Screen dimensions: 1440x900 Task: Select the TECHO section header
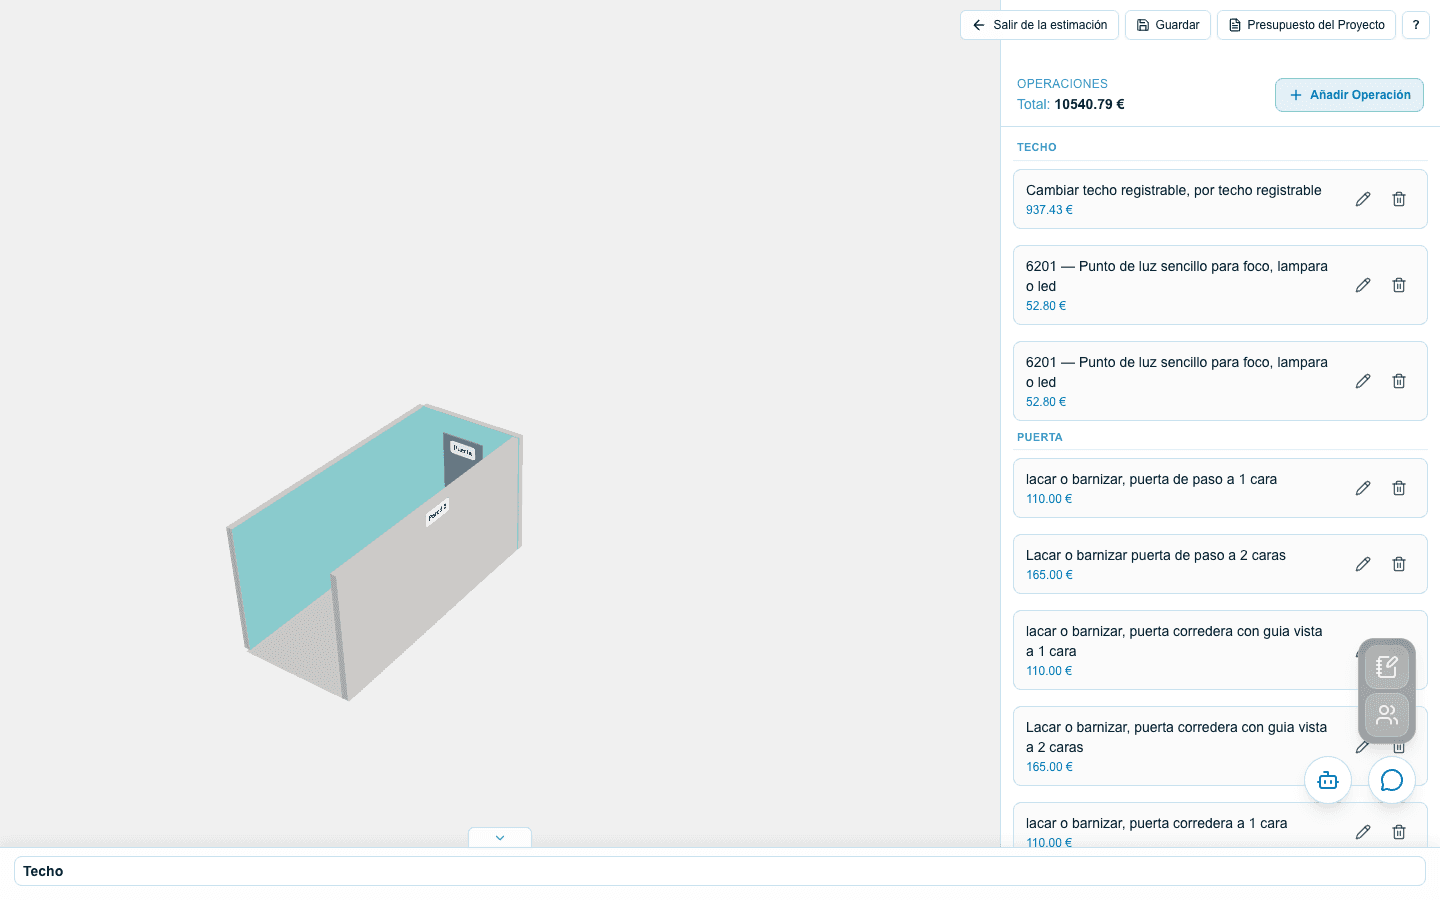1037,147
